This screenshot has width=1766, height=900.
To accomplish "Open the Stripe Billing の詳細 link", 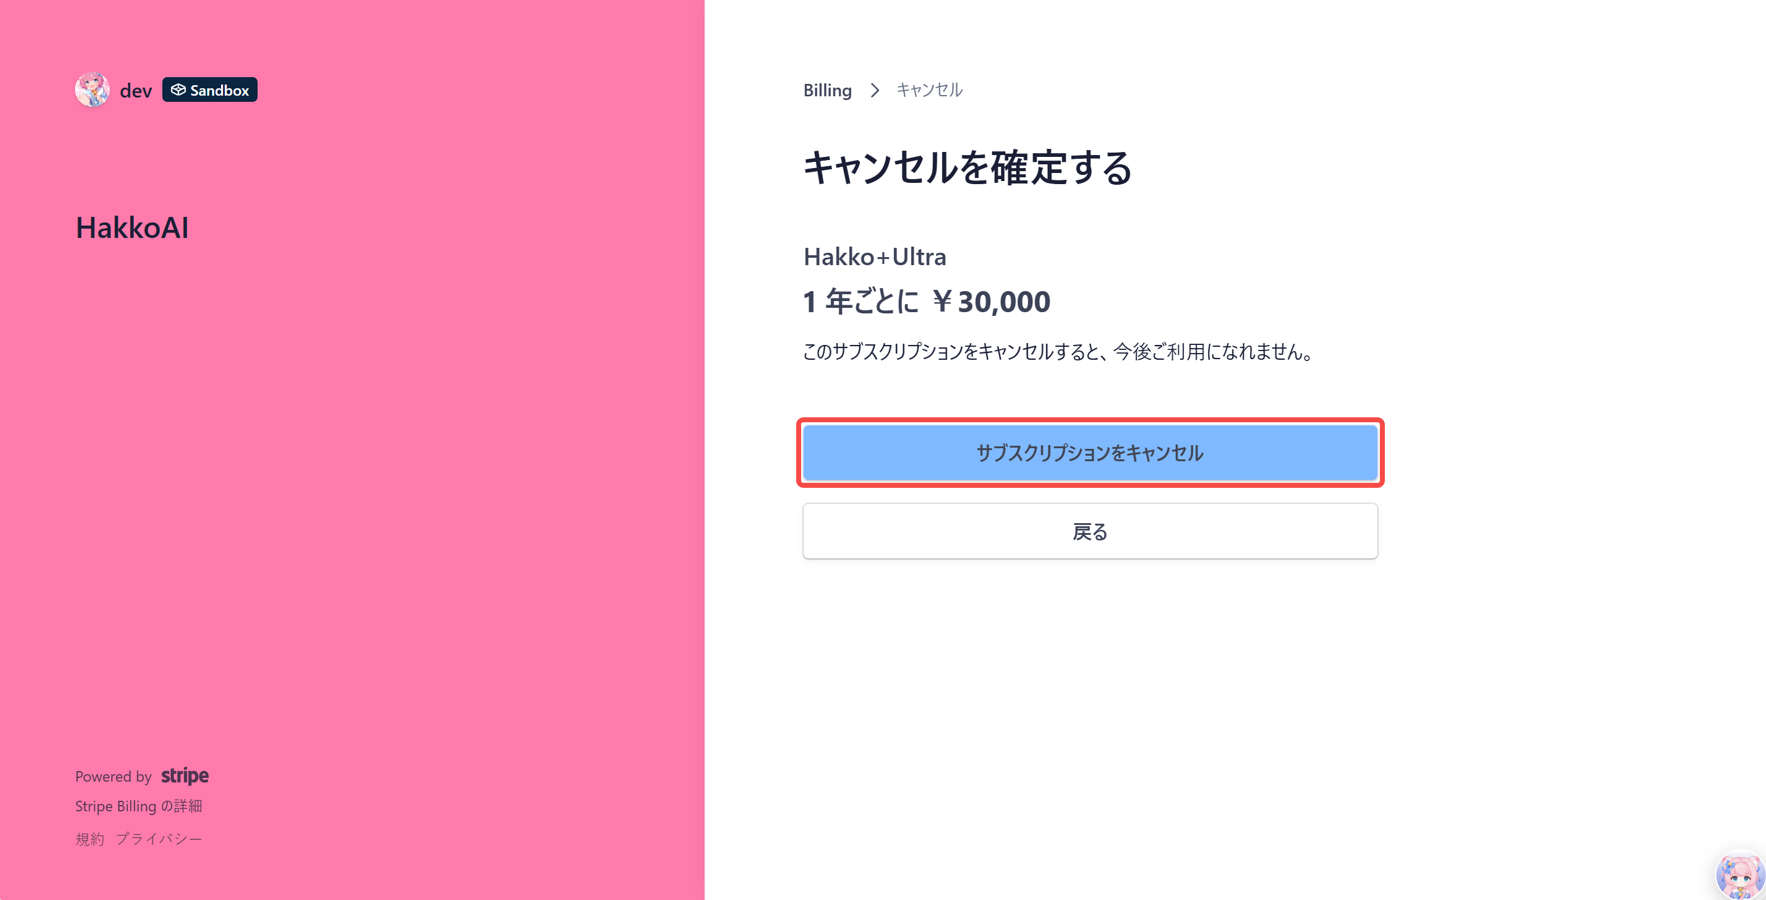I will [x=138, y=806].
